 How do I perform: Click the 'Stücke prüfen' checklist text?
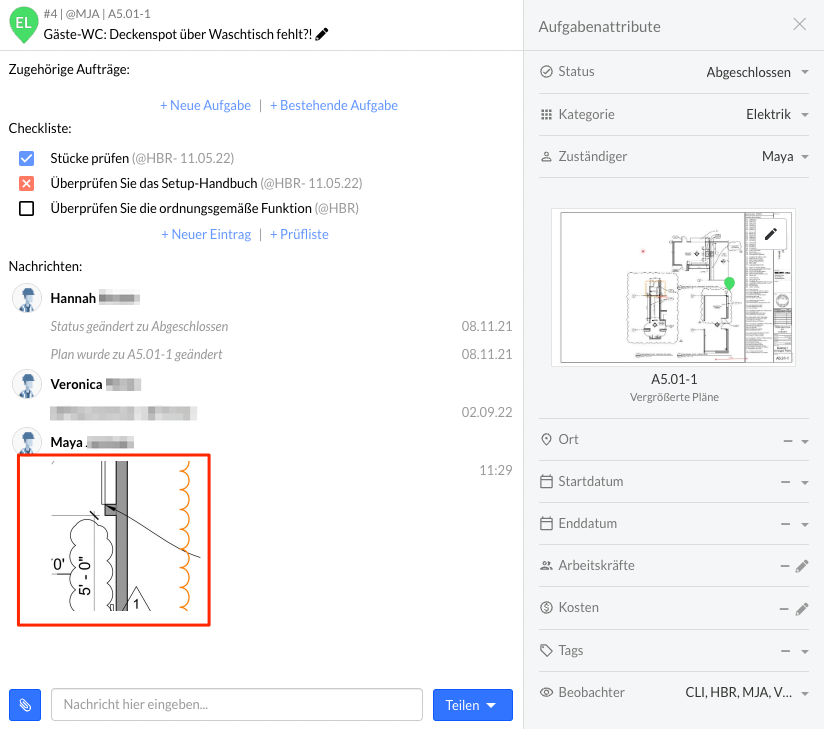point(90,158)
